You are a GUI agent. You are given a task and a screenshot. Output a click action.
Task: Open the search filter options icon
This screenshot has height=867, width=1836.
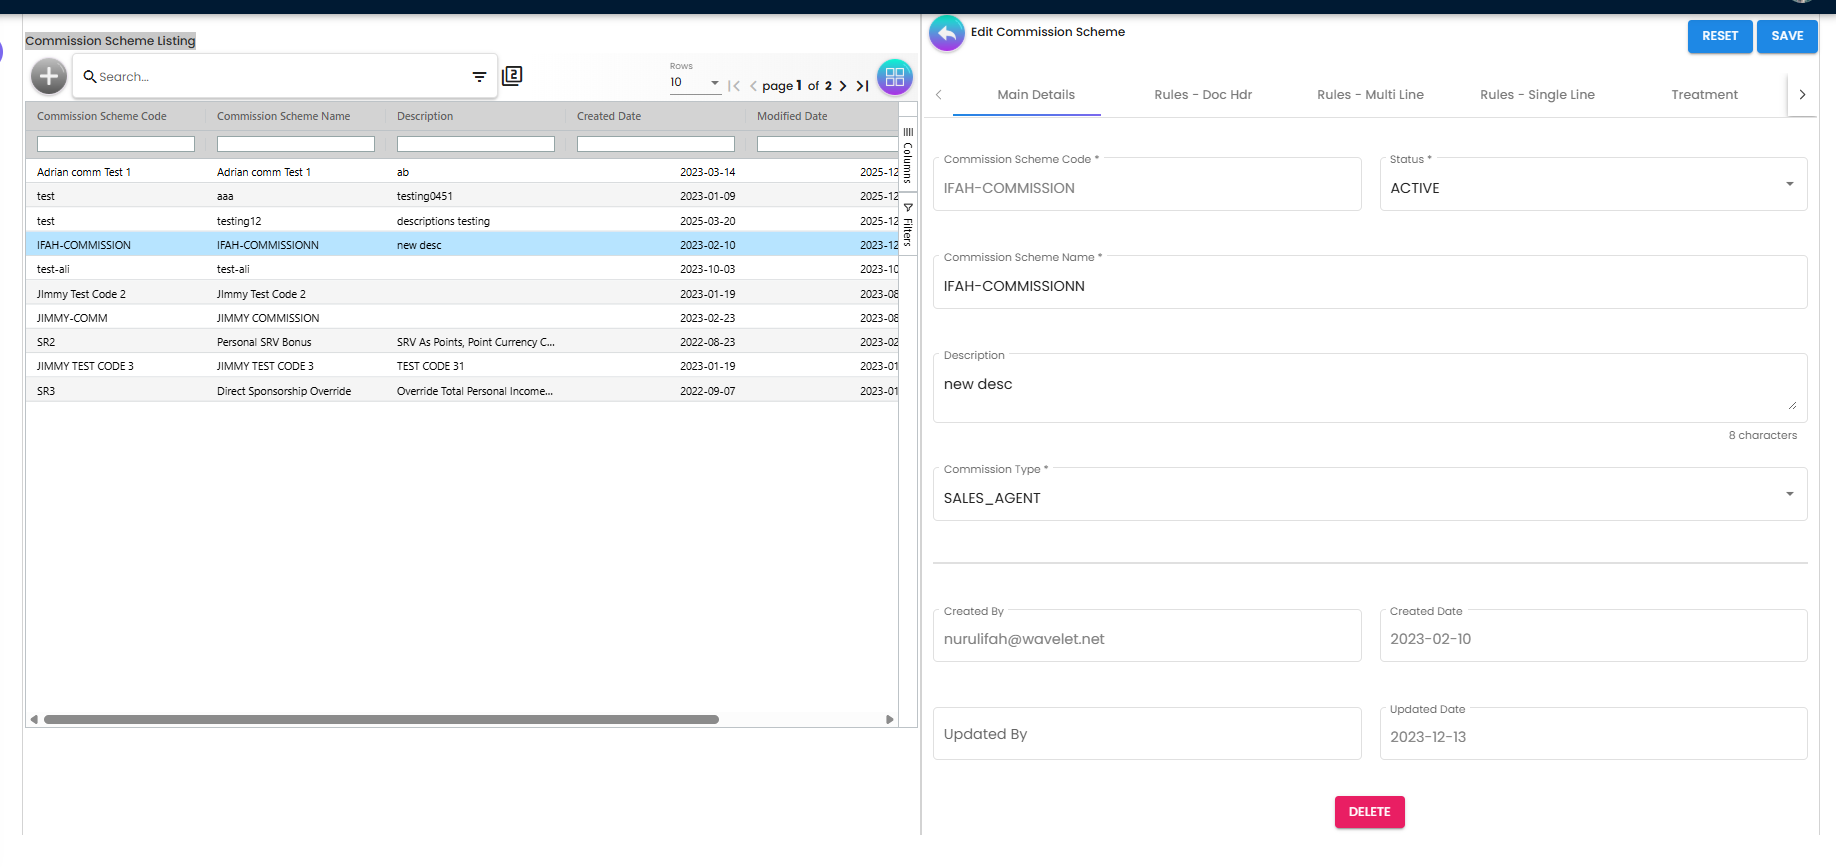coord(480,77)
